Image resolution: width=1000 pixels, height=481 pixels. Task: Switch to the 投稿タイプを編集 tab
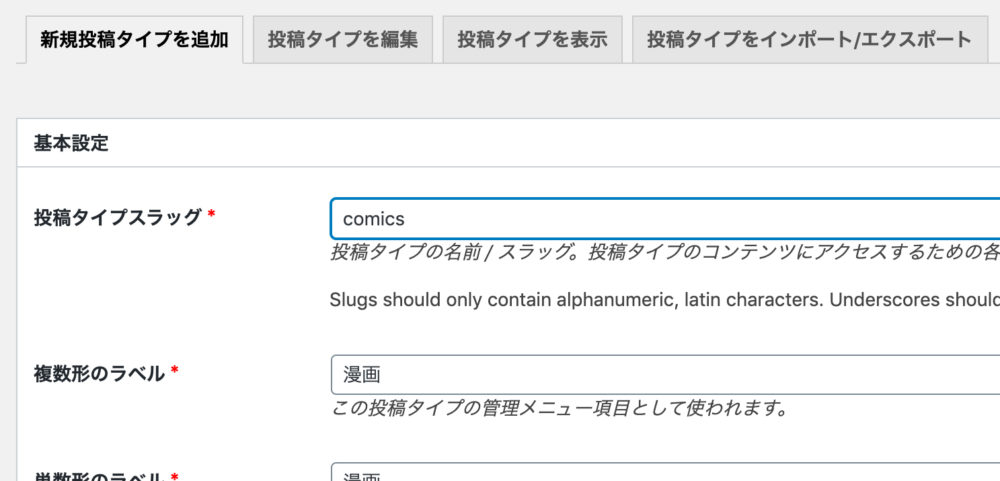point(343,40)
